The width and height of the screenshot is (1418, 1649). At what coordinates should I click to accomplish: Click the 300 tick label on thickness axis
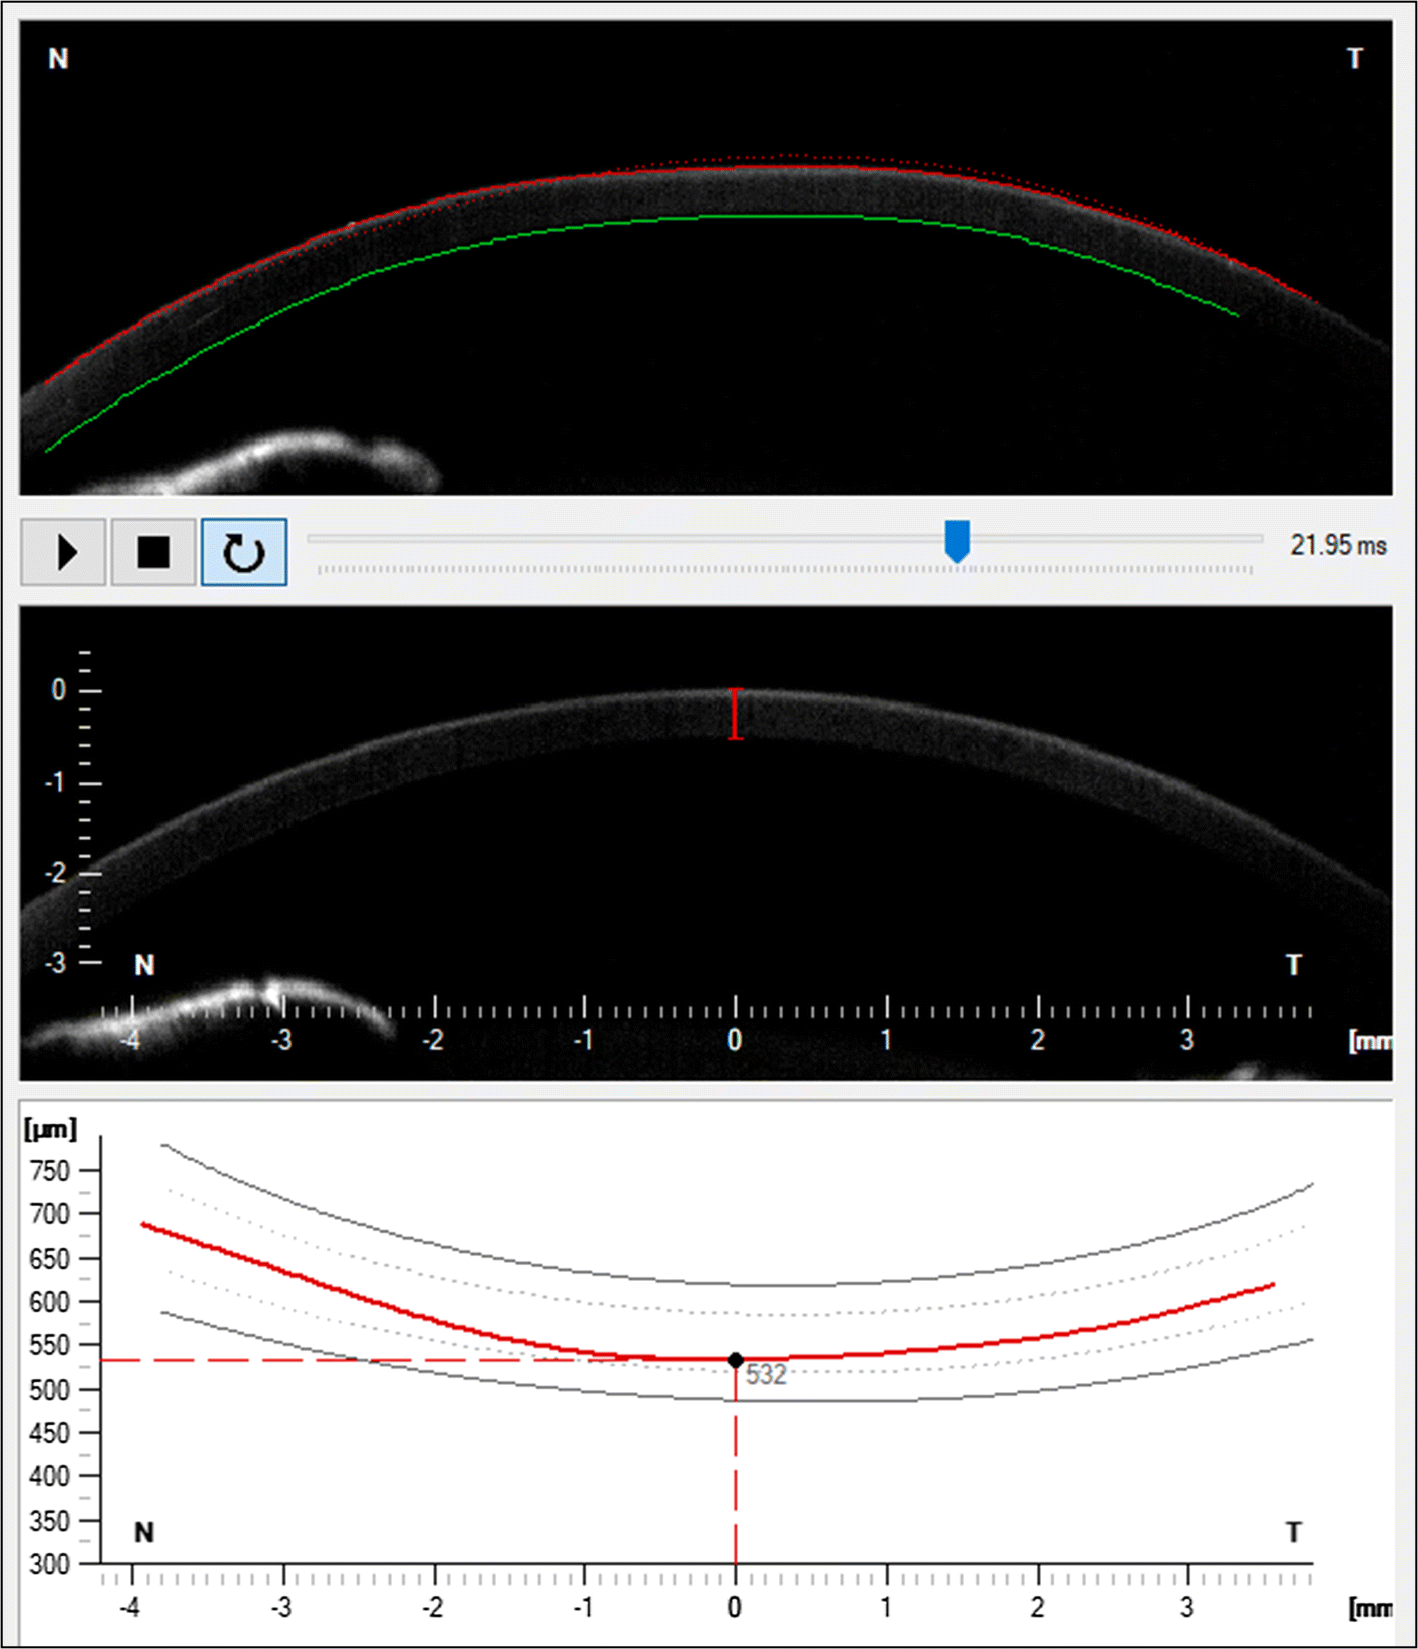tap(50, 1564)
